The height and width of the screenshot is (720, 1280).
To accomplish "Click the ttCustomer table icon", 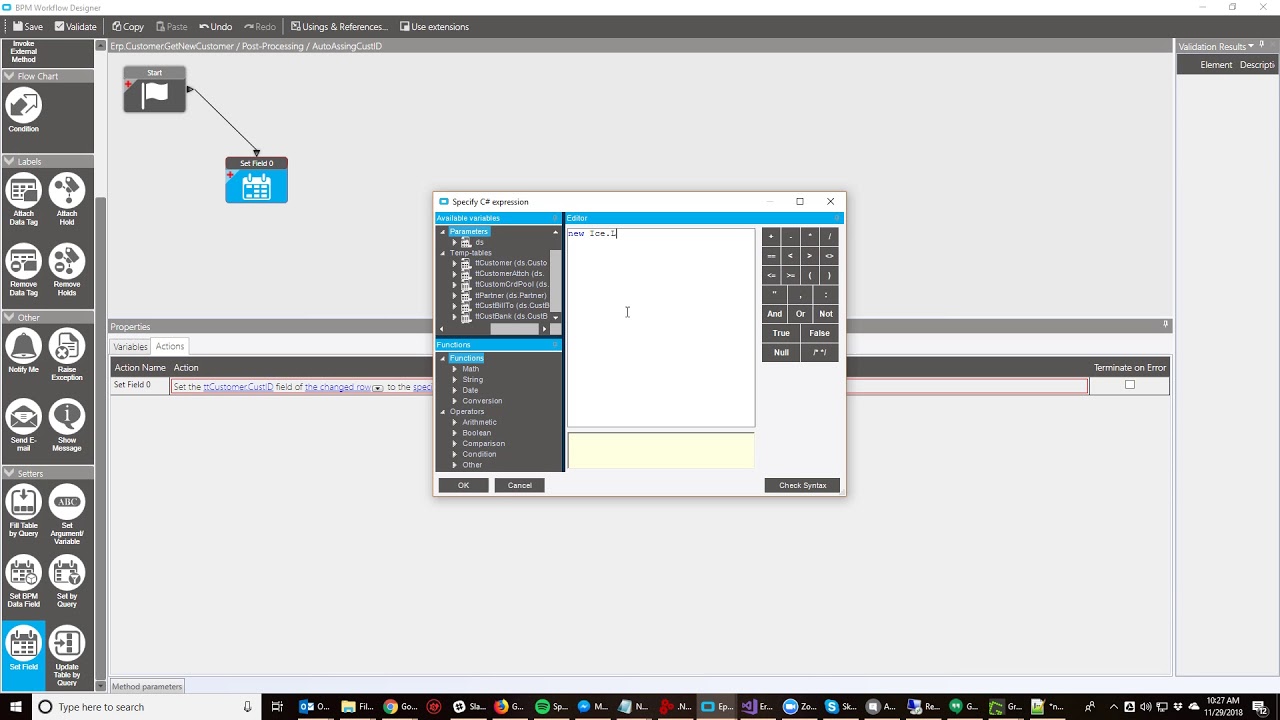I will pos(466,263).
